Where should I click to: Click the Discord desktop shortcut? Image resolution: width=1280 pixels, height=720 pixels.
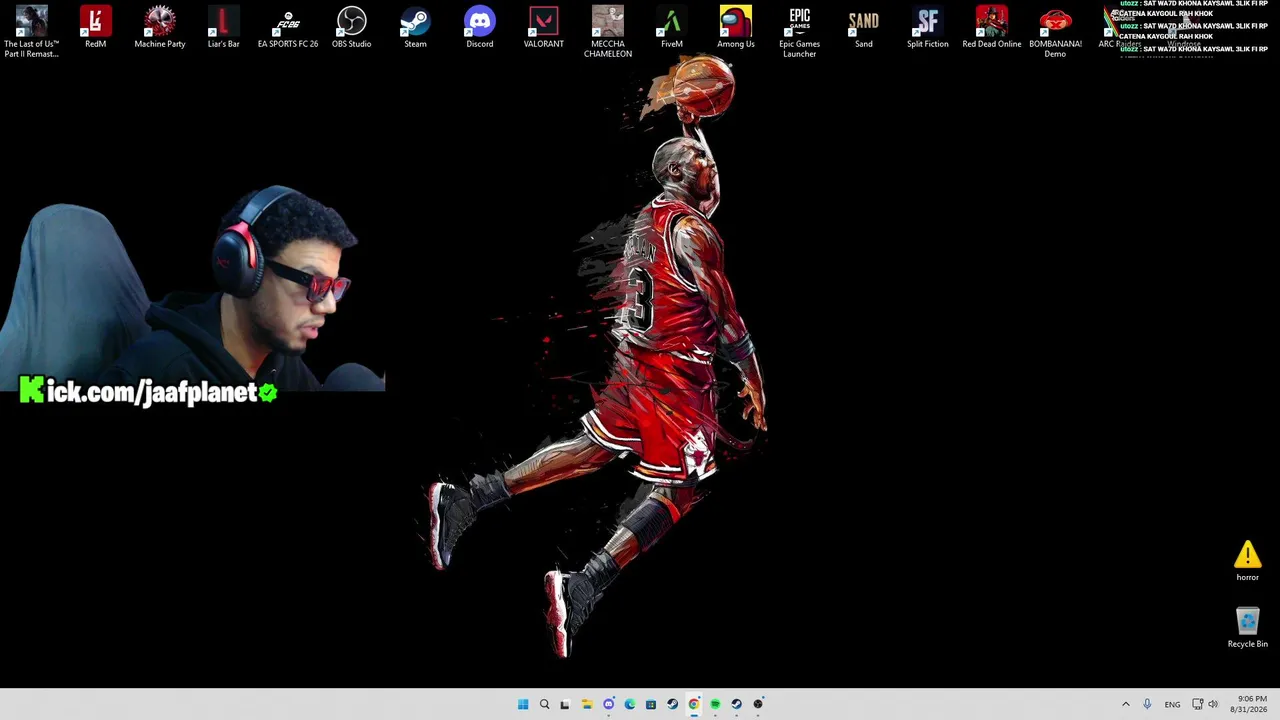pyautogui.click(x=480, y=27)
